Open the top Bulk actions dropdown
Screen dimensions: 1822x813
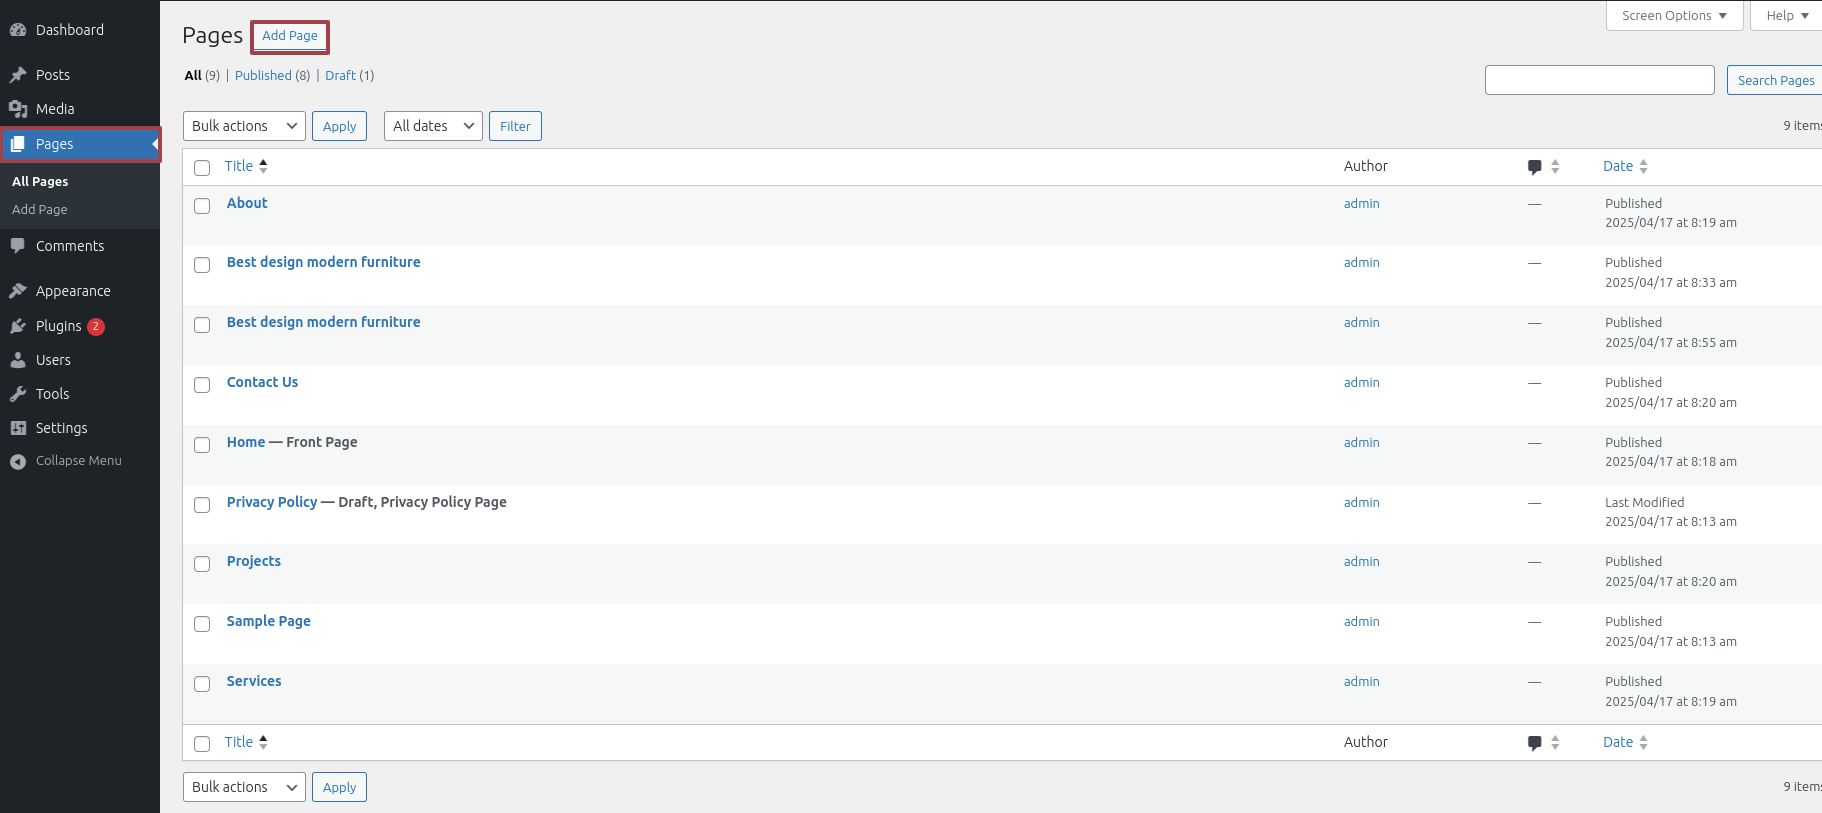tap(244, 126)
